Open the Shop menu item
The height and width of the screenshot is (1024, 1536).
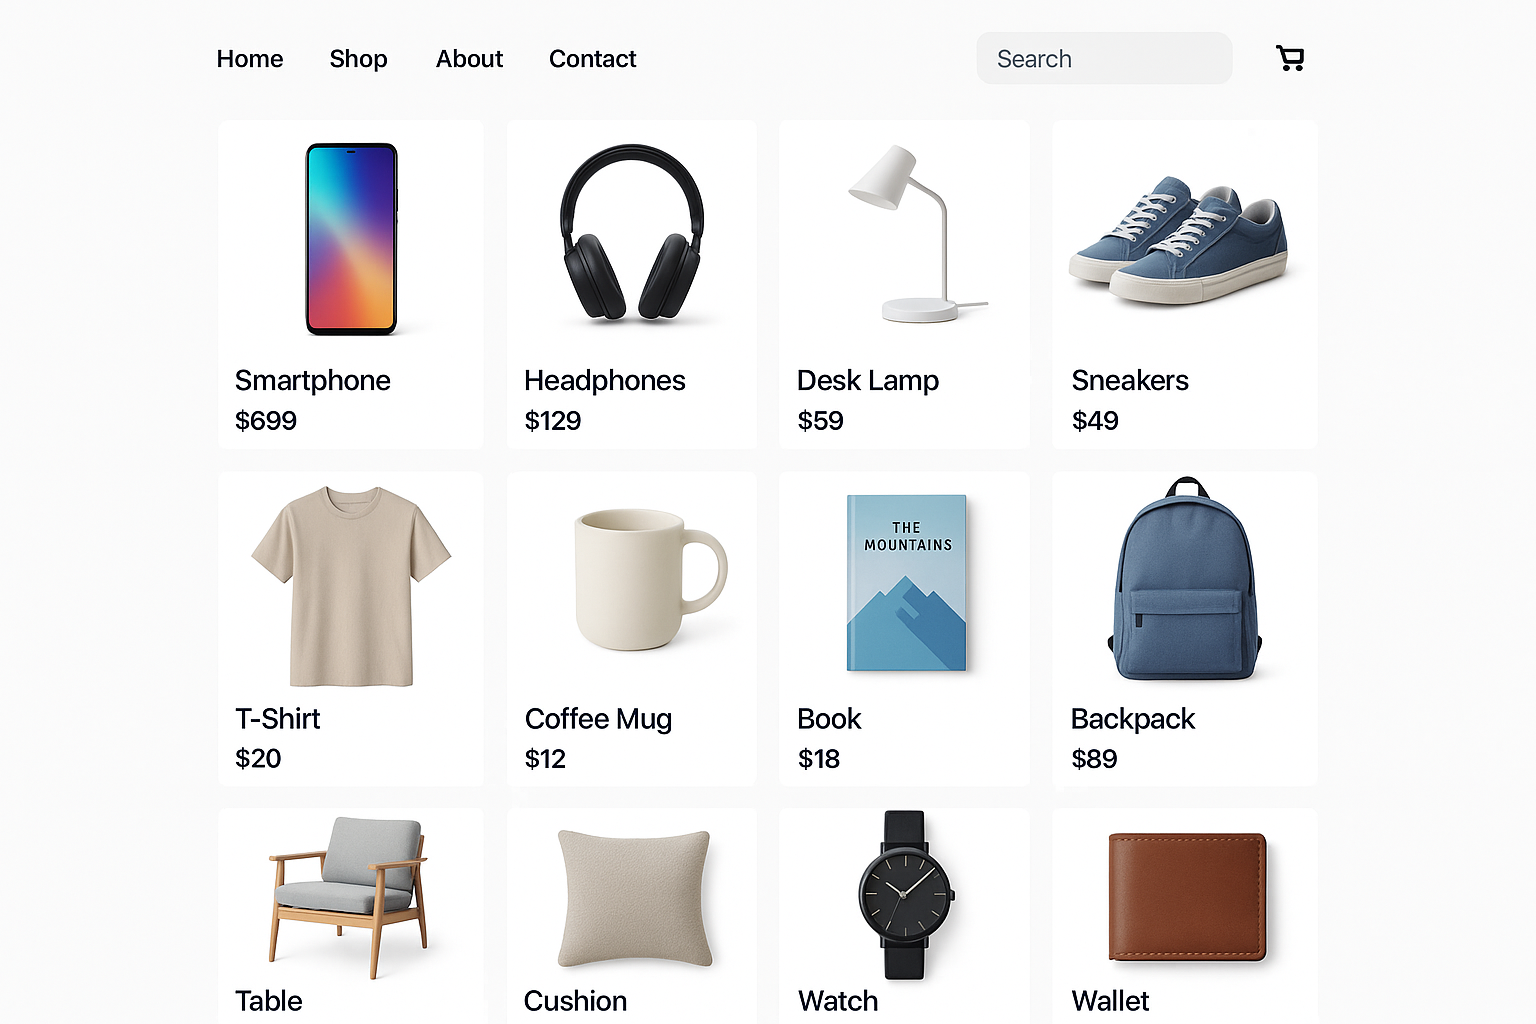[358, 59]
